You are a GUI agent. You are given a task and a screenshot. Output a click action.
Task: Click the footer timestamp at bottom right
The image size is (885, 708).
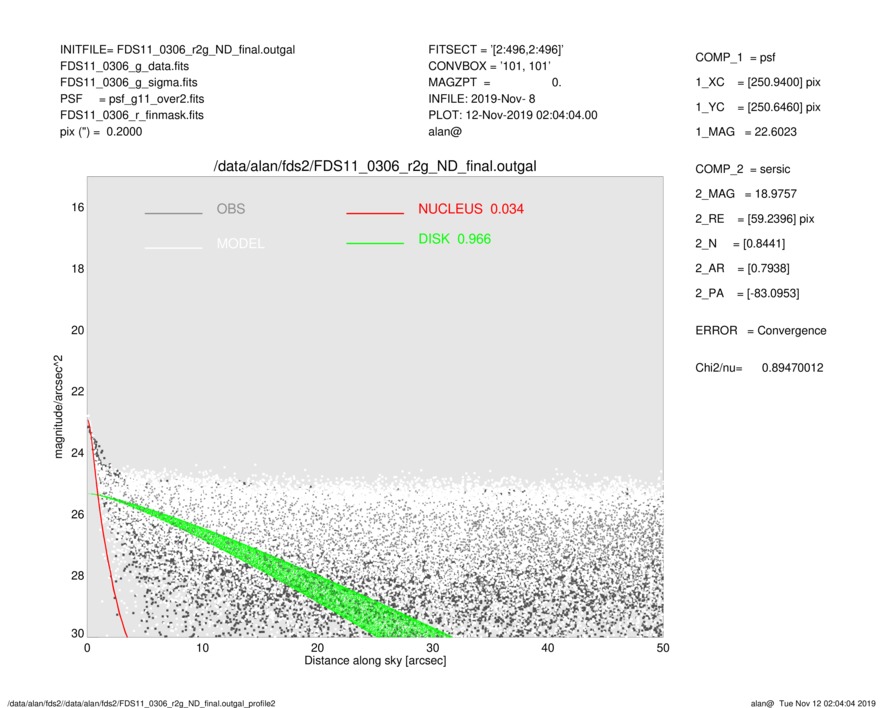click(x=819, y=703)
